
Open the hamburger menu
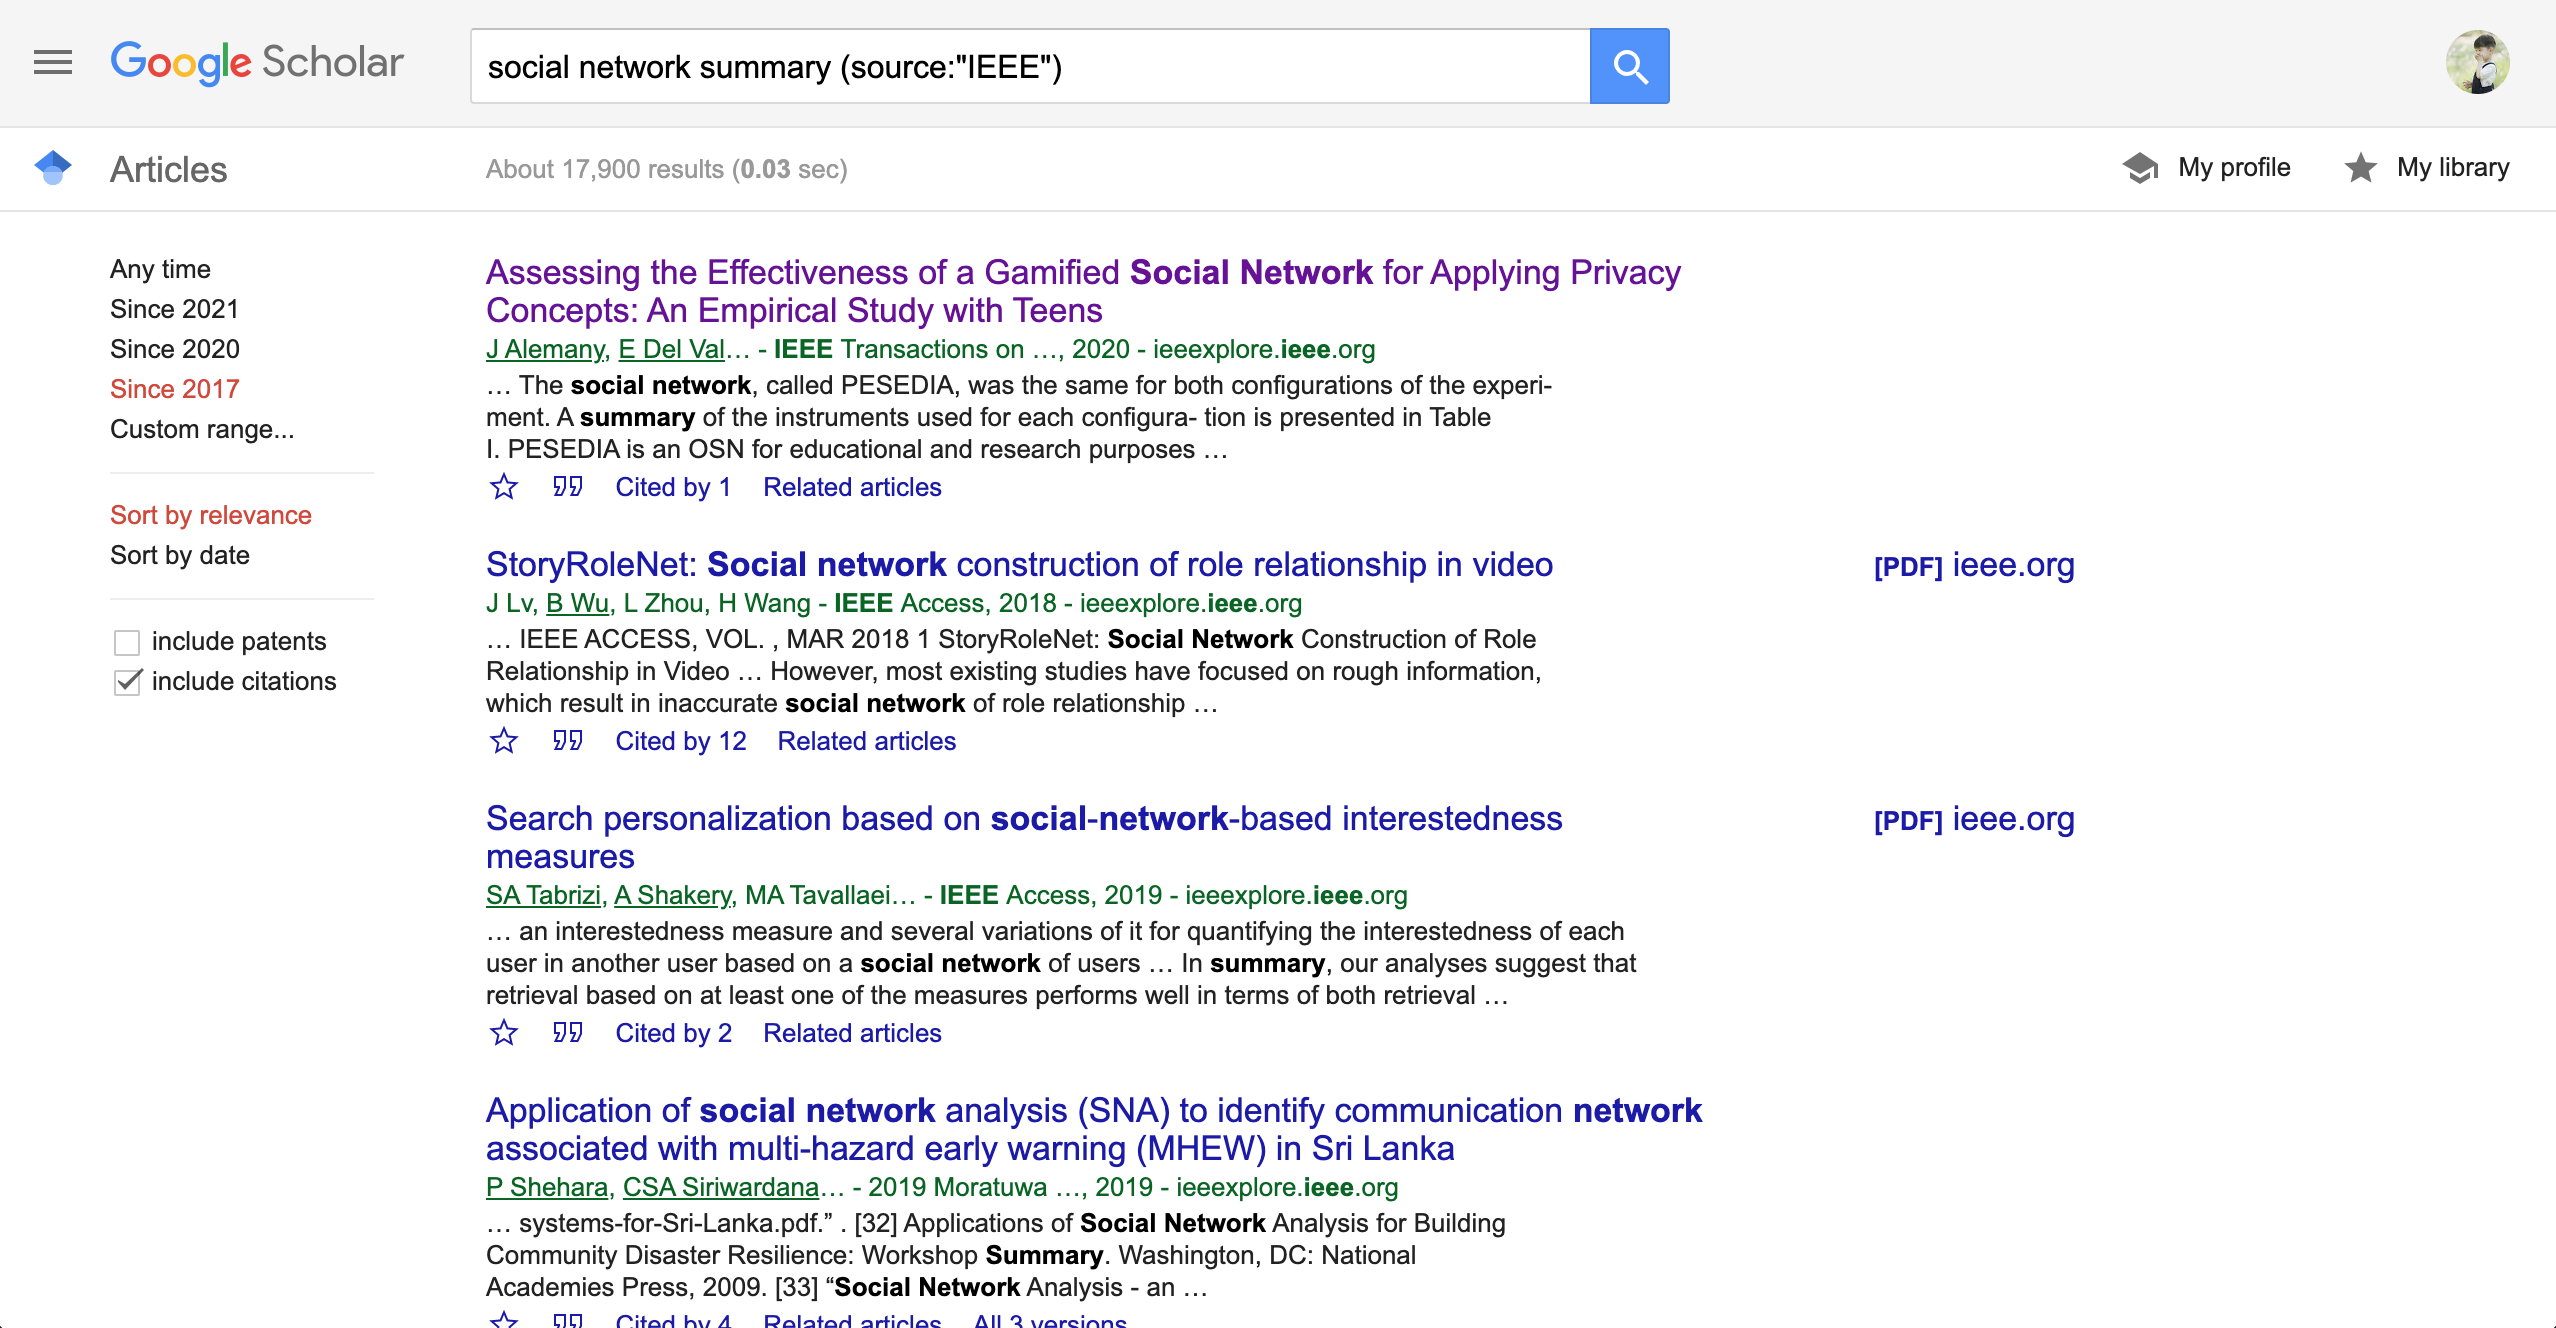[53, 63]
